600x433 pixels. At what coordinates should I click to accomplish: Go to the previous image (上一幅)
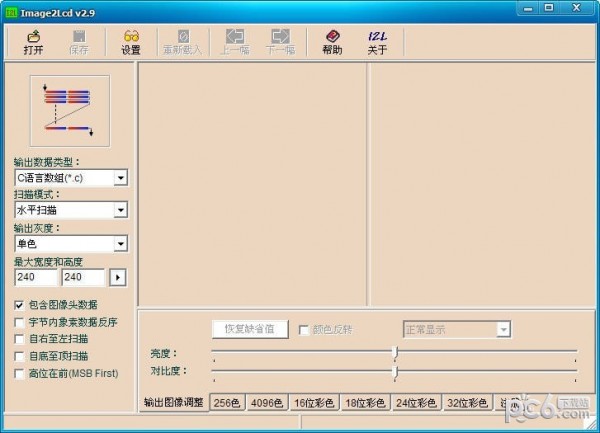pos(235,42)
